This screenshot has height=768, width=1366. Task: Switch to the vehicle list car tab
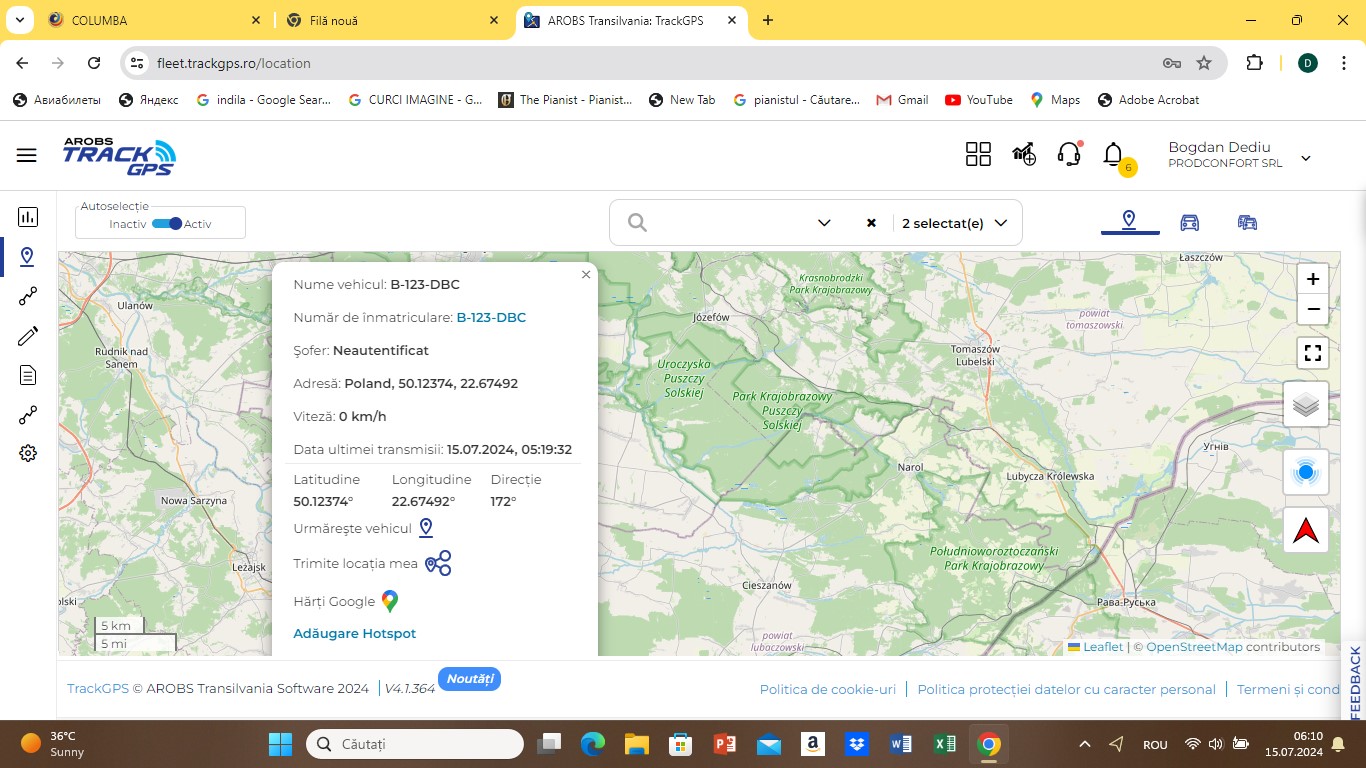click(x=1189, y=222)
